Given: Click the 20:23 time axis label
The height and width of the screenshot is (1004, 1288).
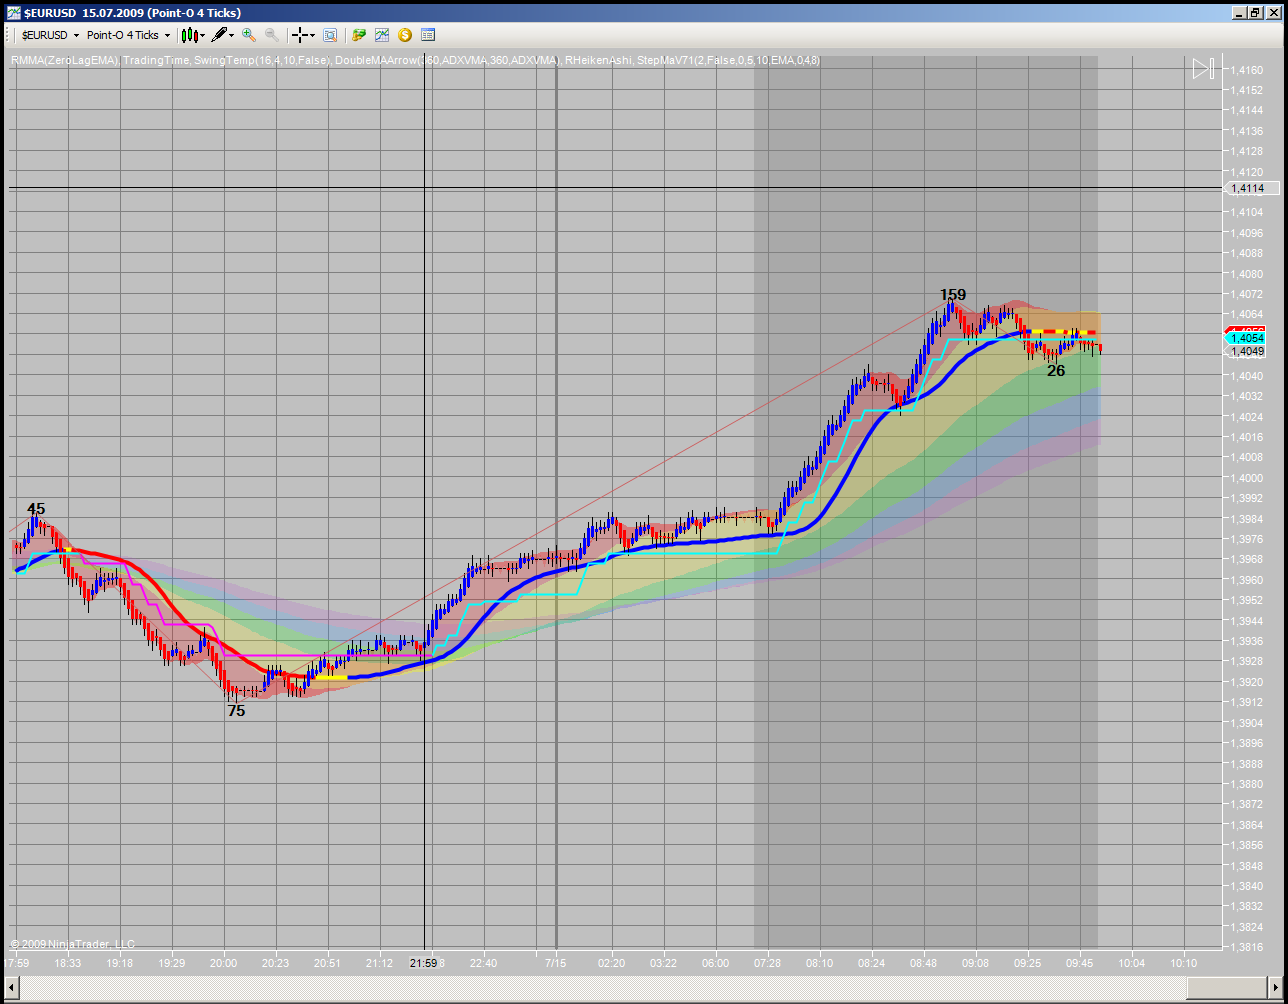Looking at the screenshot, I should pyautogui.click(x=275, y=963).
